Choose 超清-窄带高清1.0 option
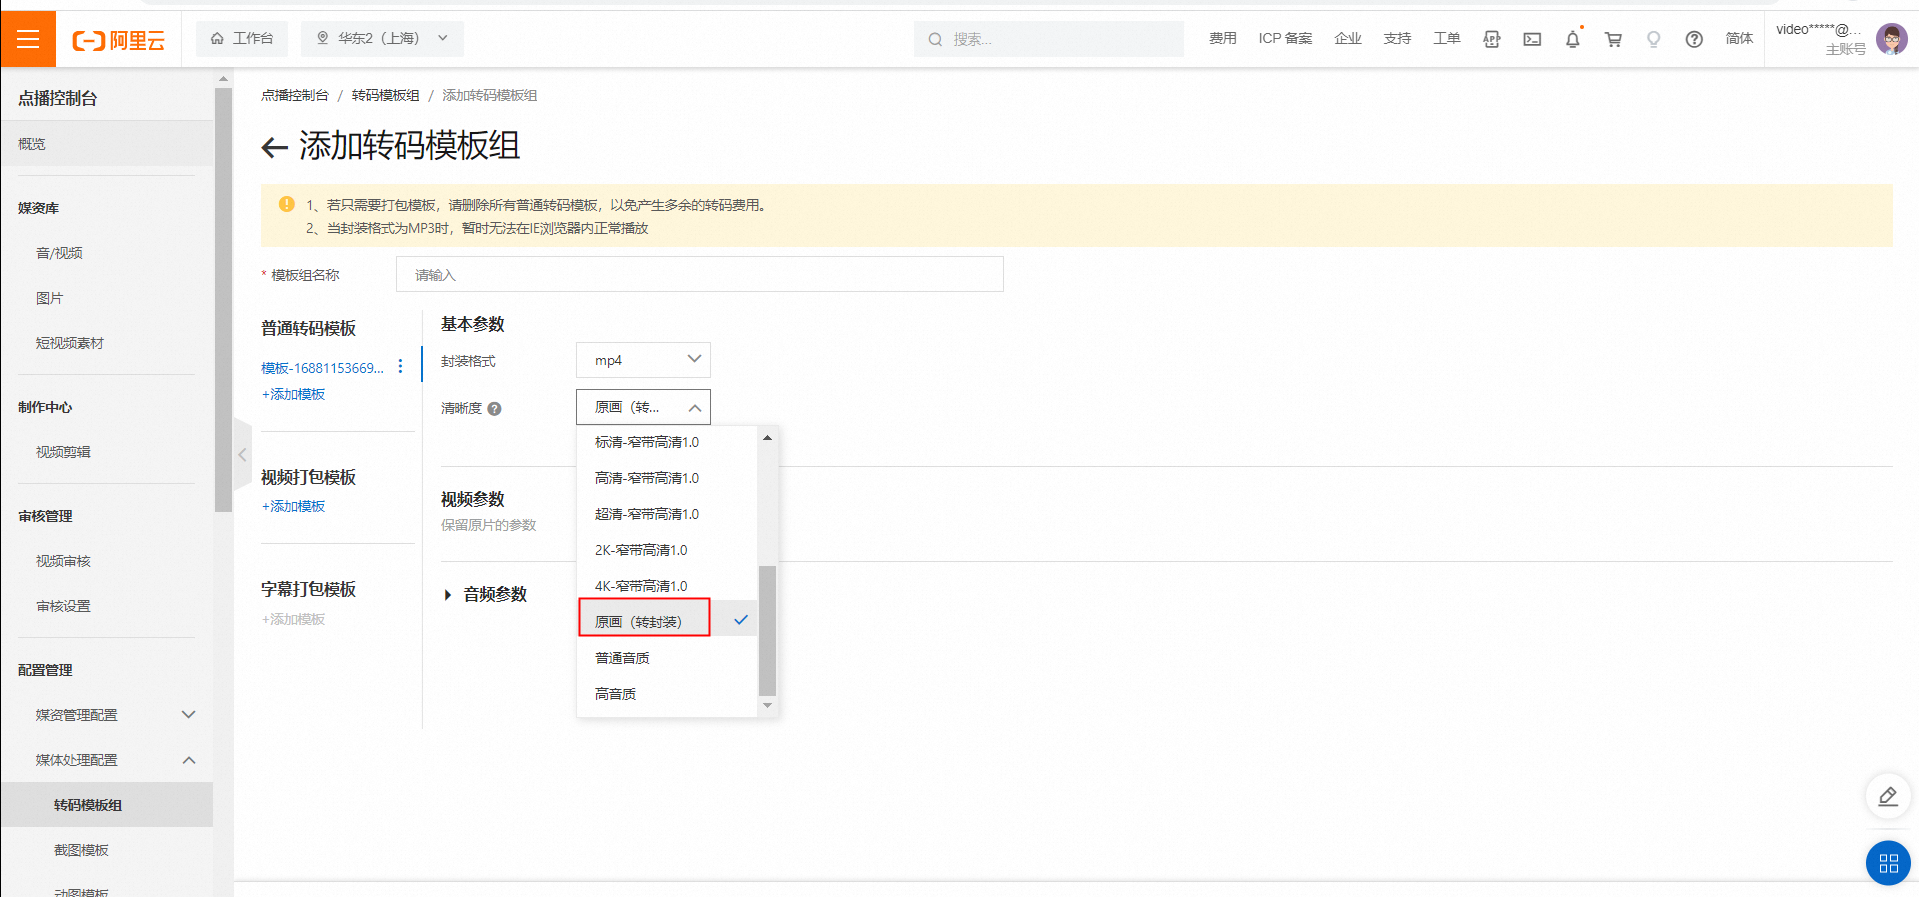The height and width of the screenshot is (897, 1919). tap(667, 514)
